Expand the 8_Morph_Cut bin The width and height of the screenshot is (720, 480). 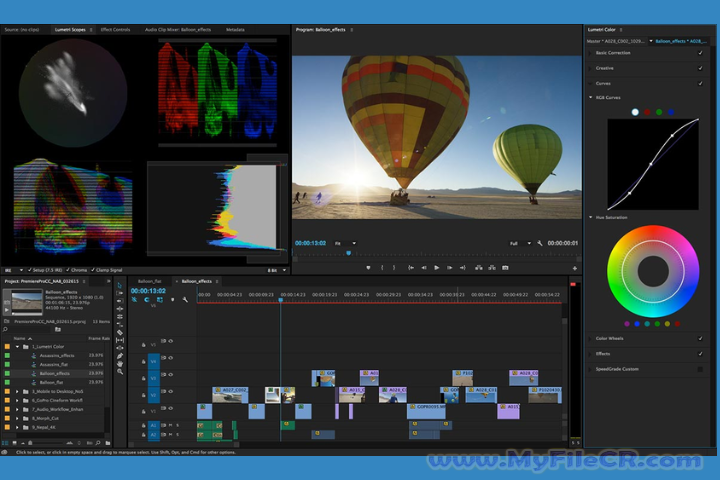(x=17, y=418)
